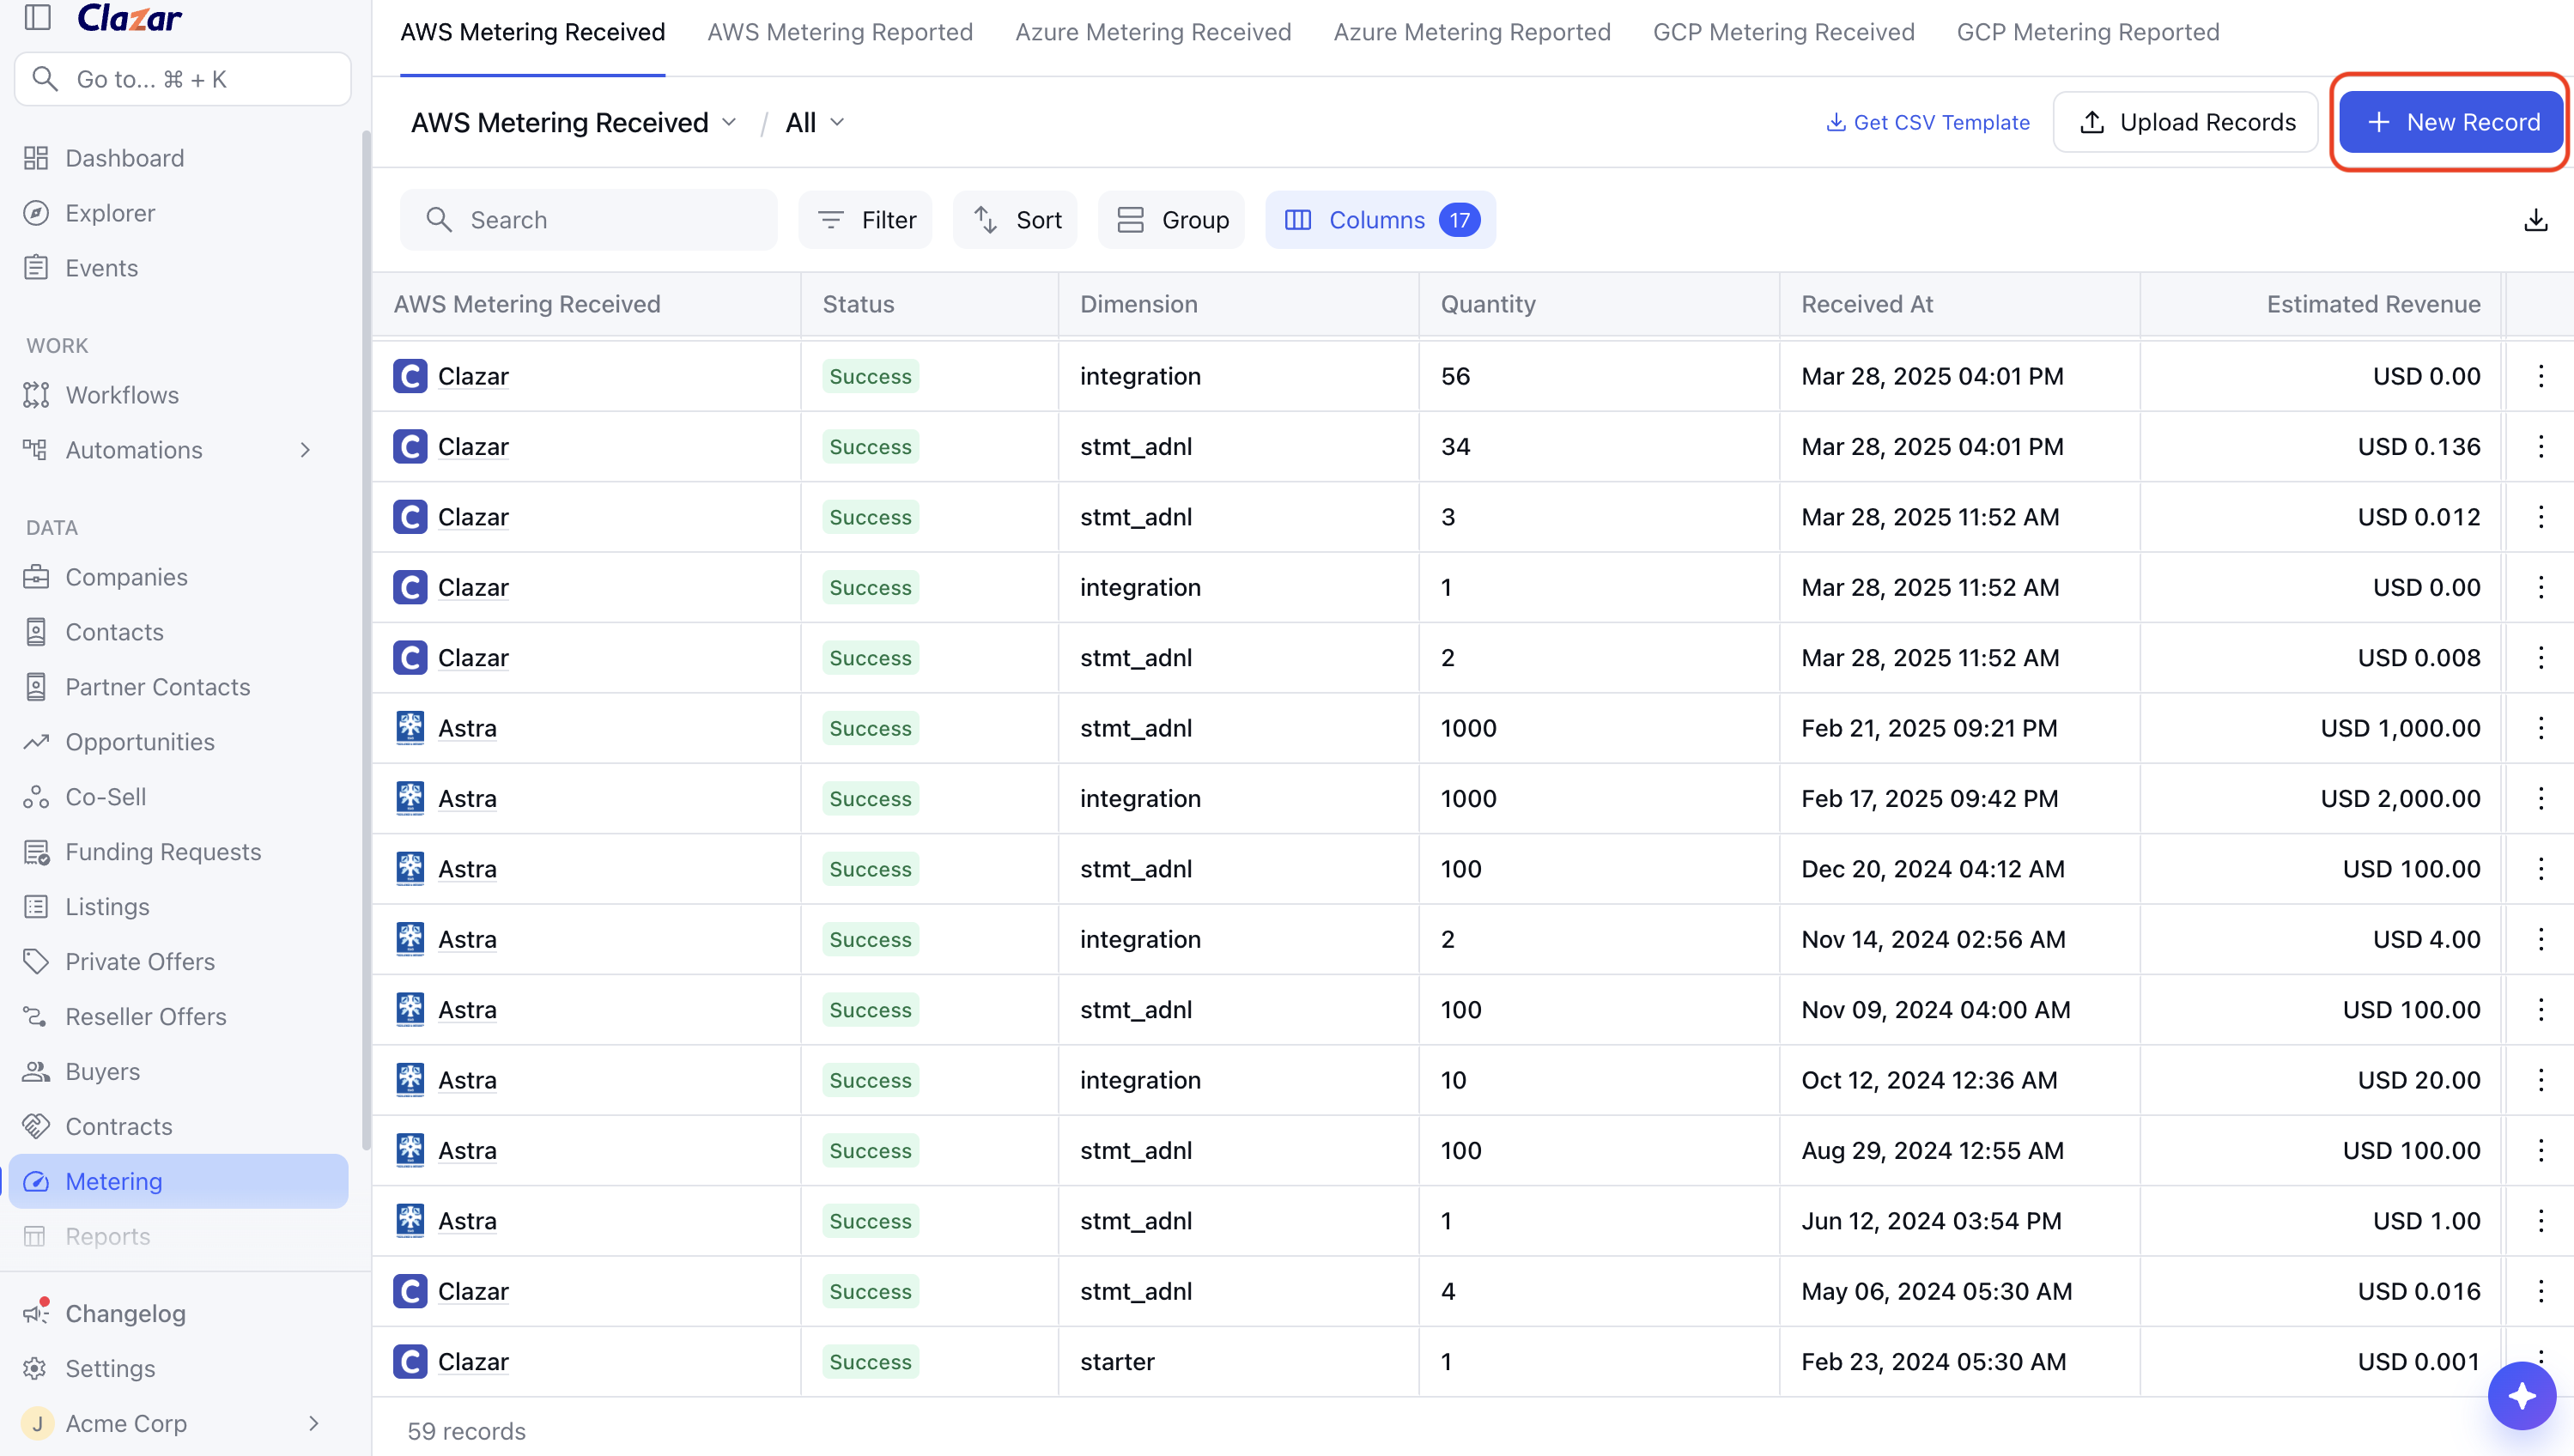Image resolution: width=2574 pixels, height=1456 pixels.
Task: Open the Buyers people icon
Action: pos(36,1072)
